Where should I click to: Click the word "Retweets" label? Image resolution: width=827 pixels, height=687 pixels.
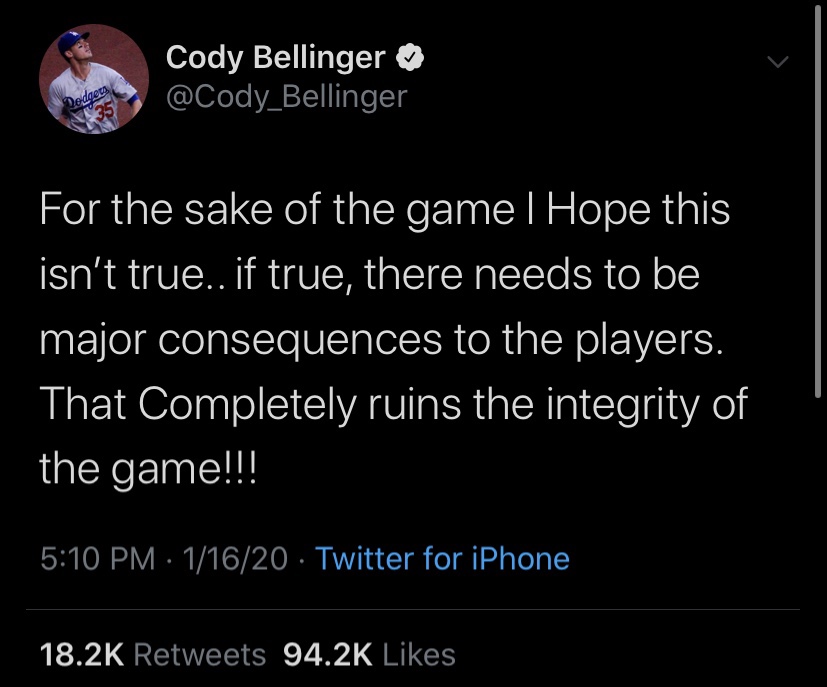click(x=199, y=655)
